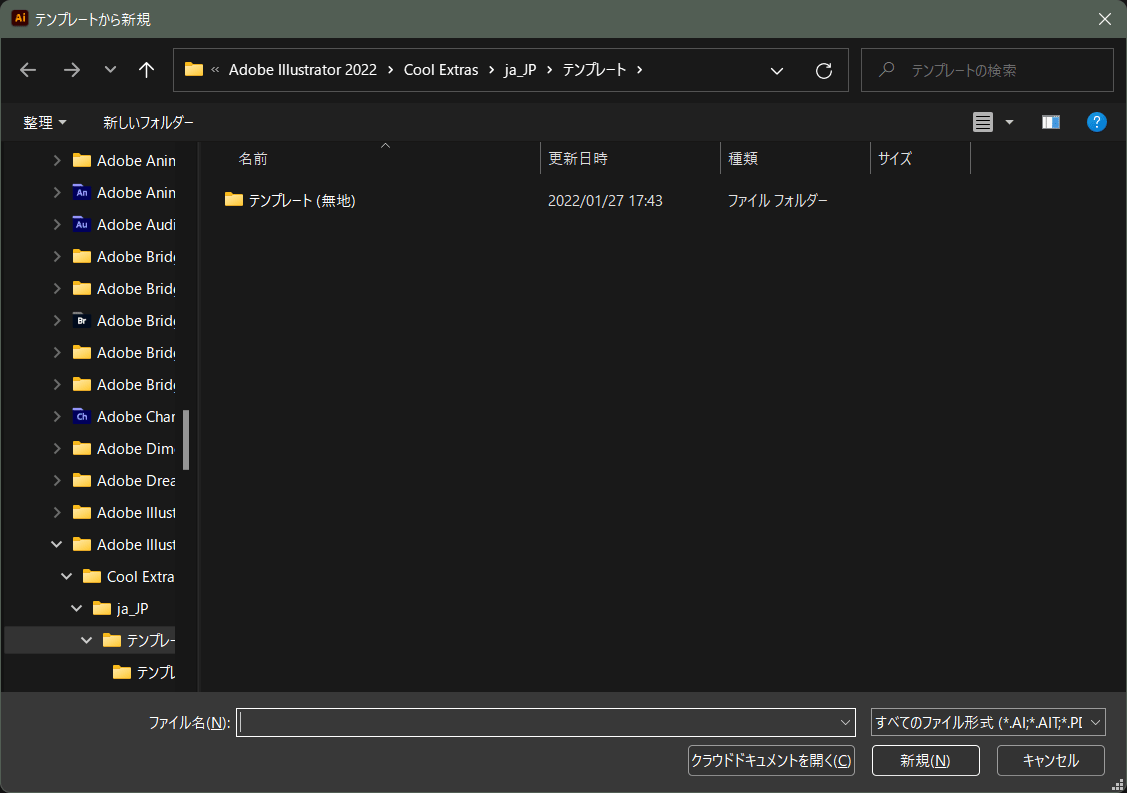Screen dimensions: 1127x793
Task: Select the Adobe Dim folder in tree
Action: pyautogui.click(x=124, y=449)
